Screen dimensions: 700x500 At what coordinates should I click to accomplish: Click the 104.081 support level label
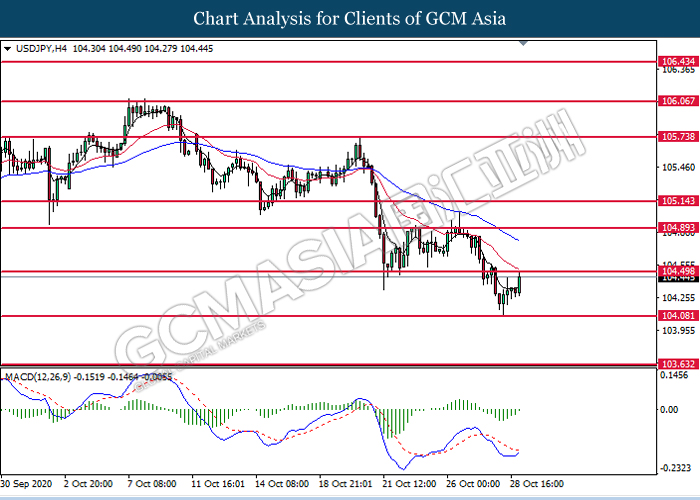tap(678, 316)
